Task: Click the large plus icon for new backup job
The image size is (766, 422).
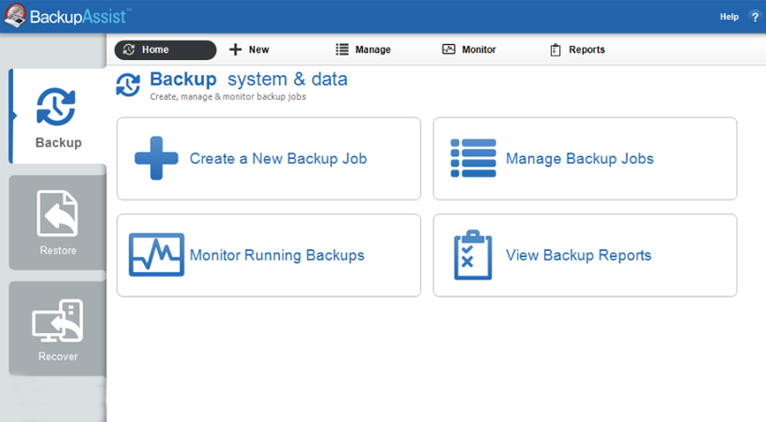Action: pyautogui.click(x=156, y=158)
